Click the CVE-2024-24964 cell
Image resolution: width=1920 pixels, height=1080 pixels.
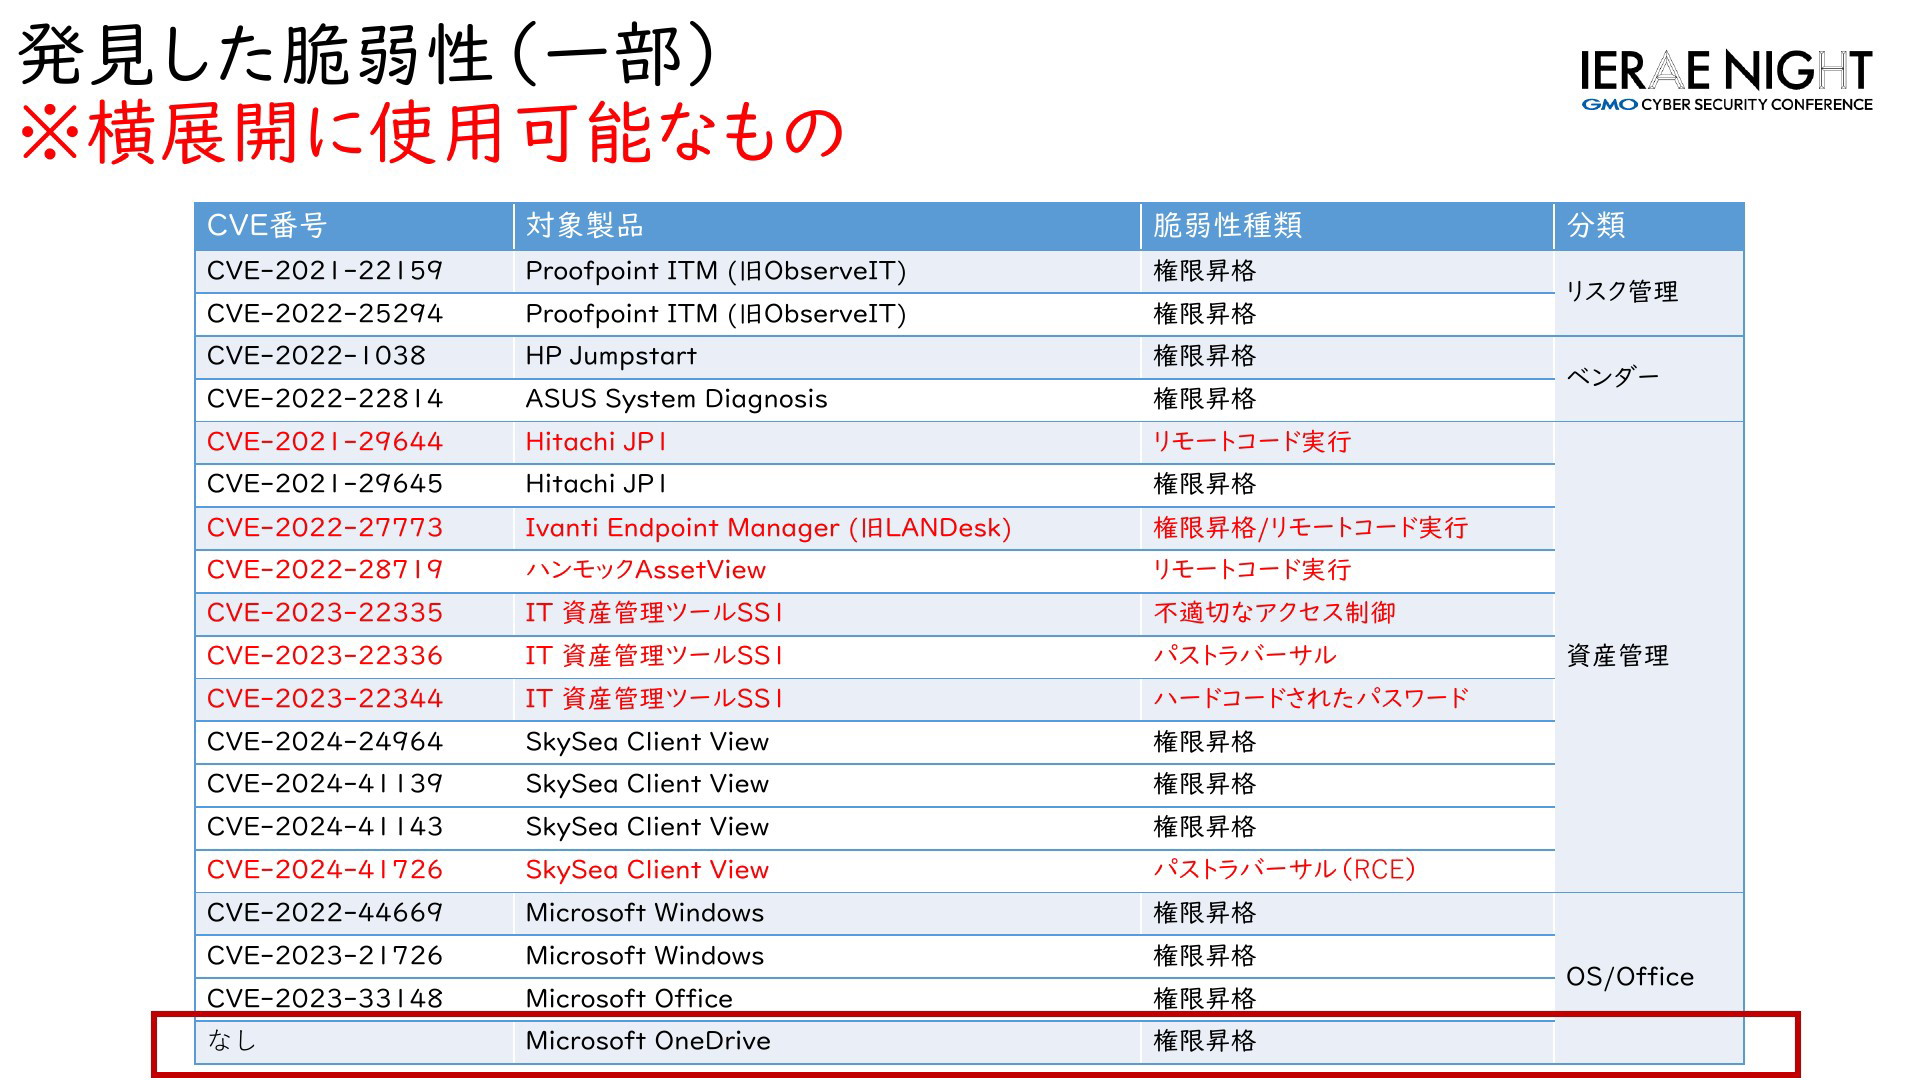click(355, 742)
